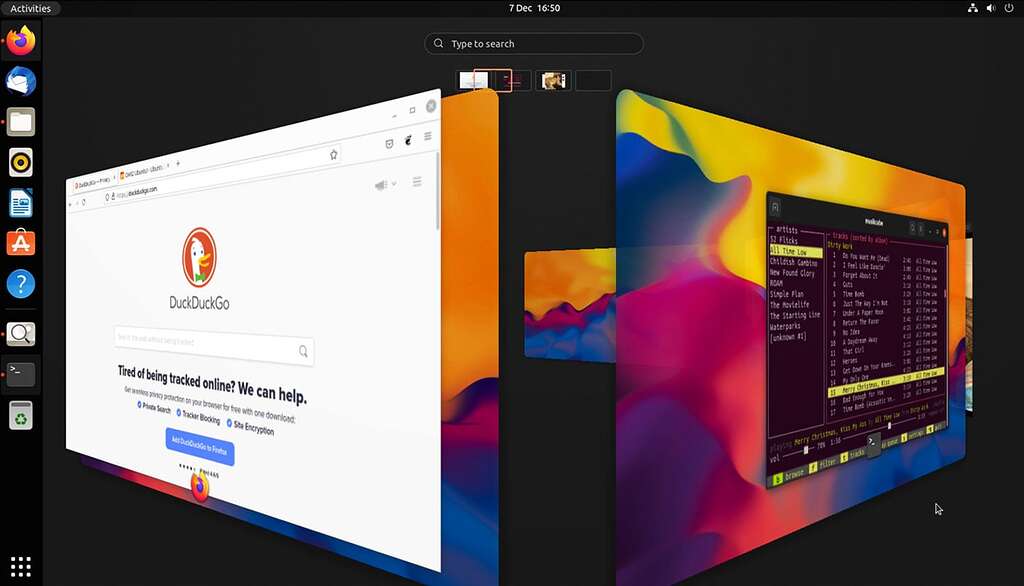
Task: Open Rhythmbox music player from the dock
Action: point(20,162)
